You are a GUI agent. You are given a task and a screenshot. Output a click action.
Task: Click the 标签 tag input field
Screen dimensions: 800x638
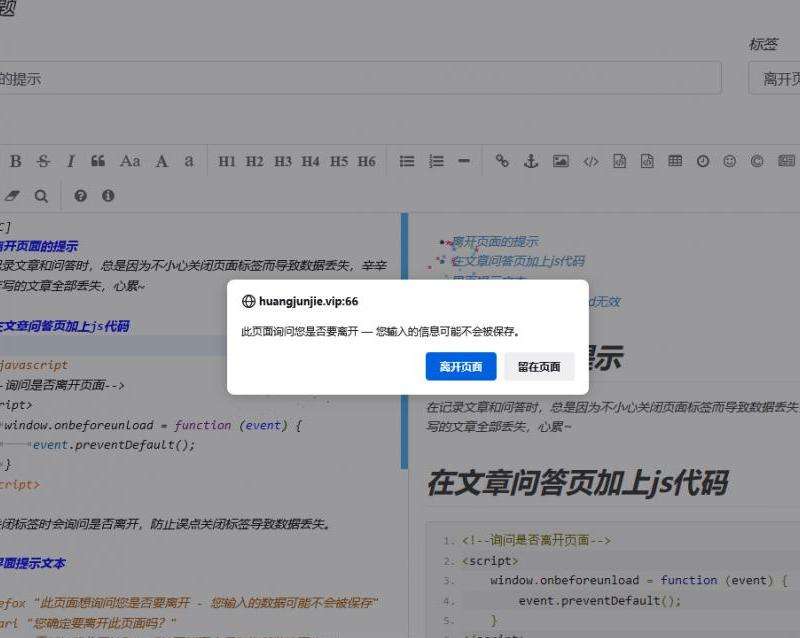pos(775,78)
